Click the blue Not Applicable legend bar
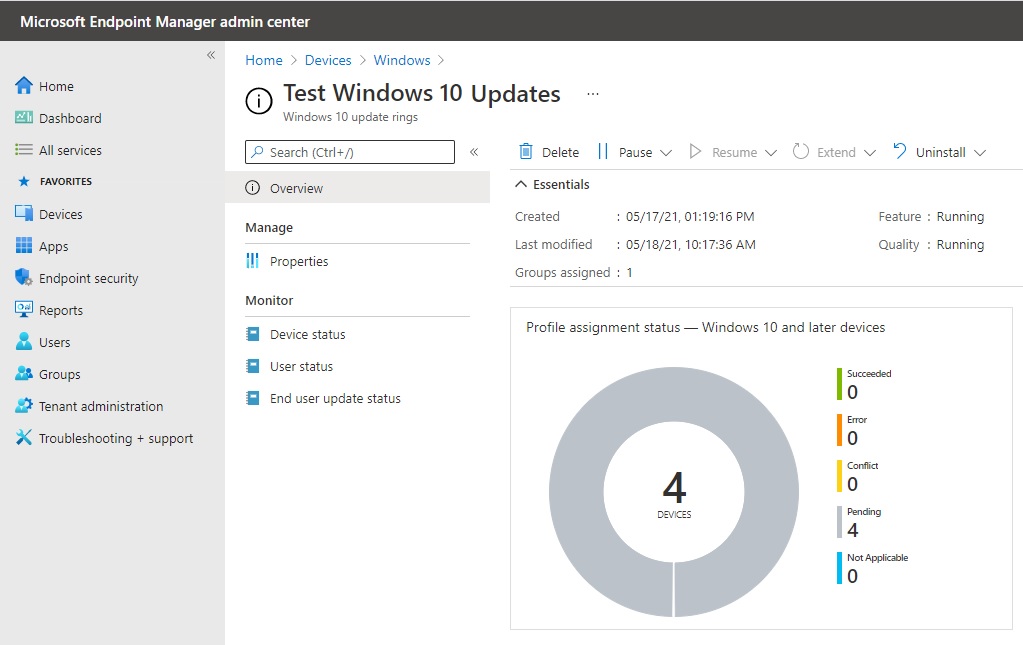Screen dimensions: 1023x645 (840, 568)
